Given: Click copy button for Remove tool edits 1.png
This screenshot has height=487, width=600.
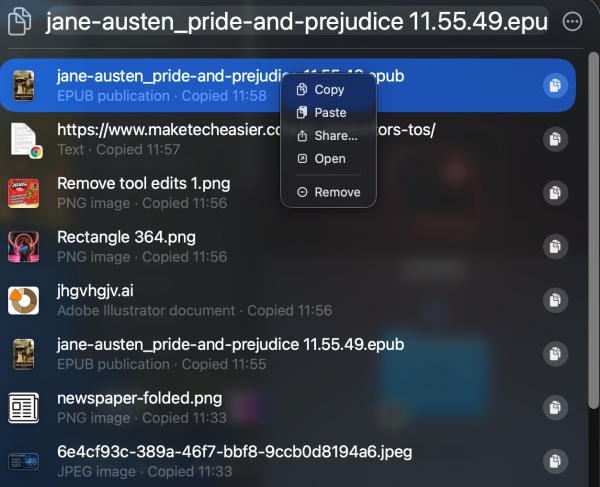Looking at the screenshot, I should 555,193.
